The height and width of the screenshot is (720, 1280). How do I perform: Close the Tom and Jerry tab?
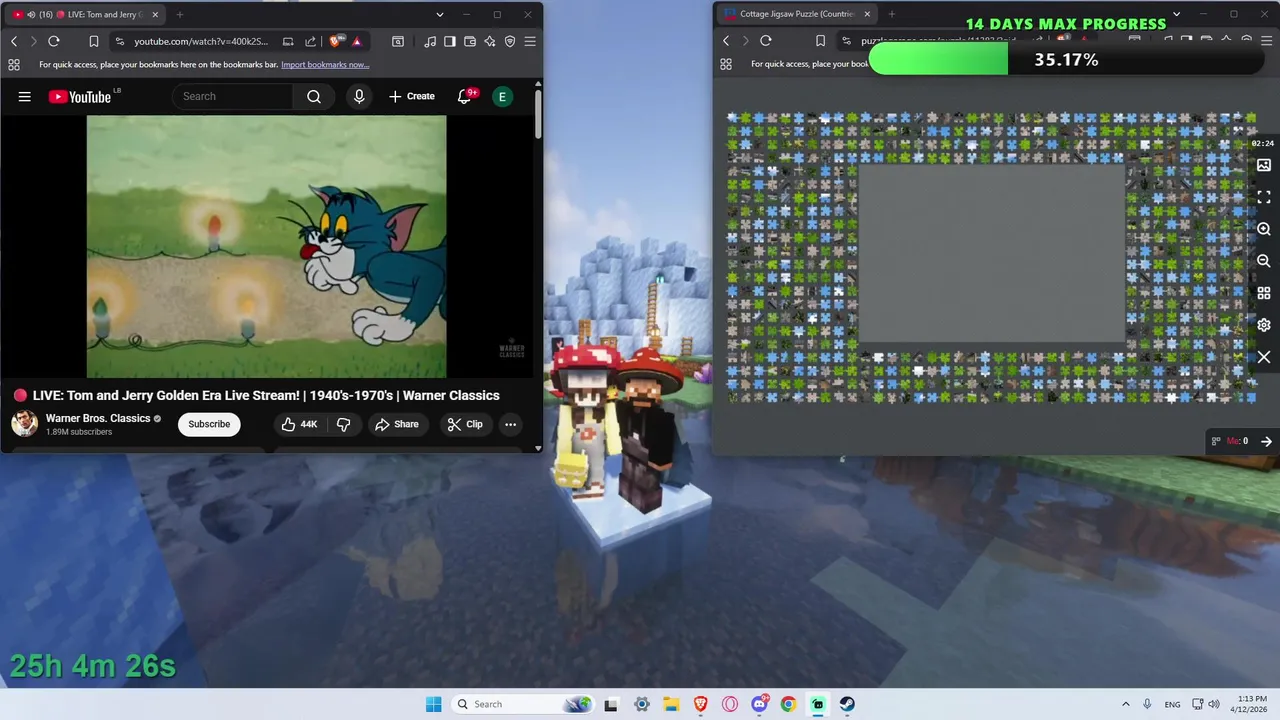tap(155, 15)
